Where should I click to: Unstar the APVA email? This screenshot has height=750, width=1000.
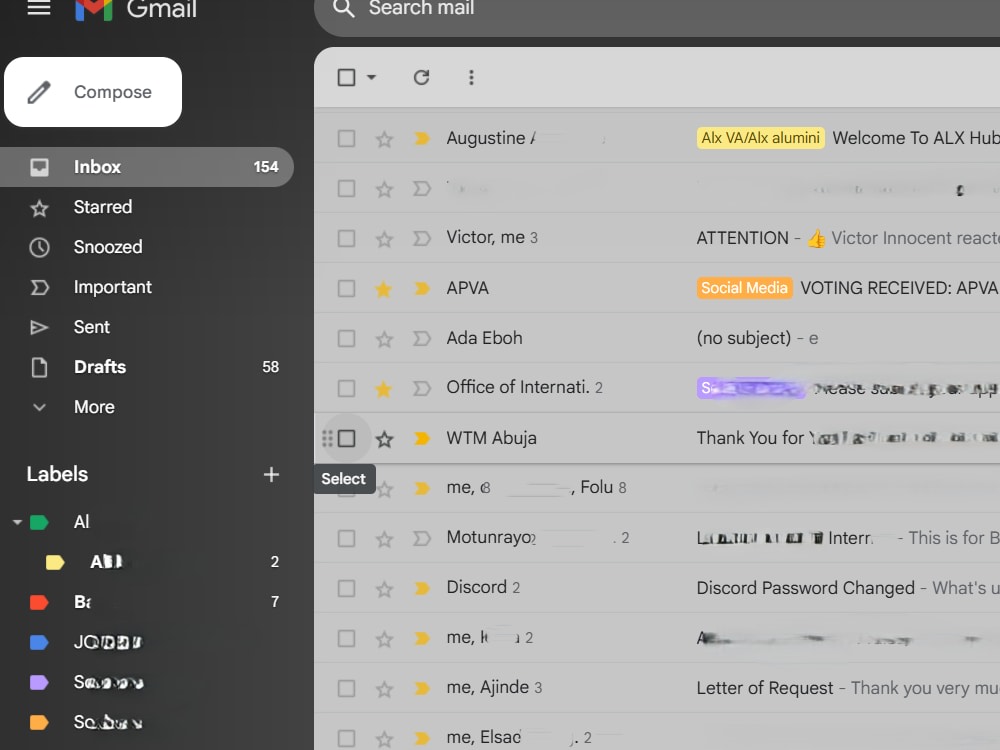[x=383, y=289]
